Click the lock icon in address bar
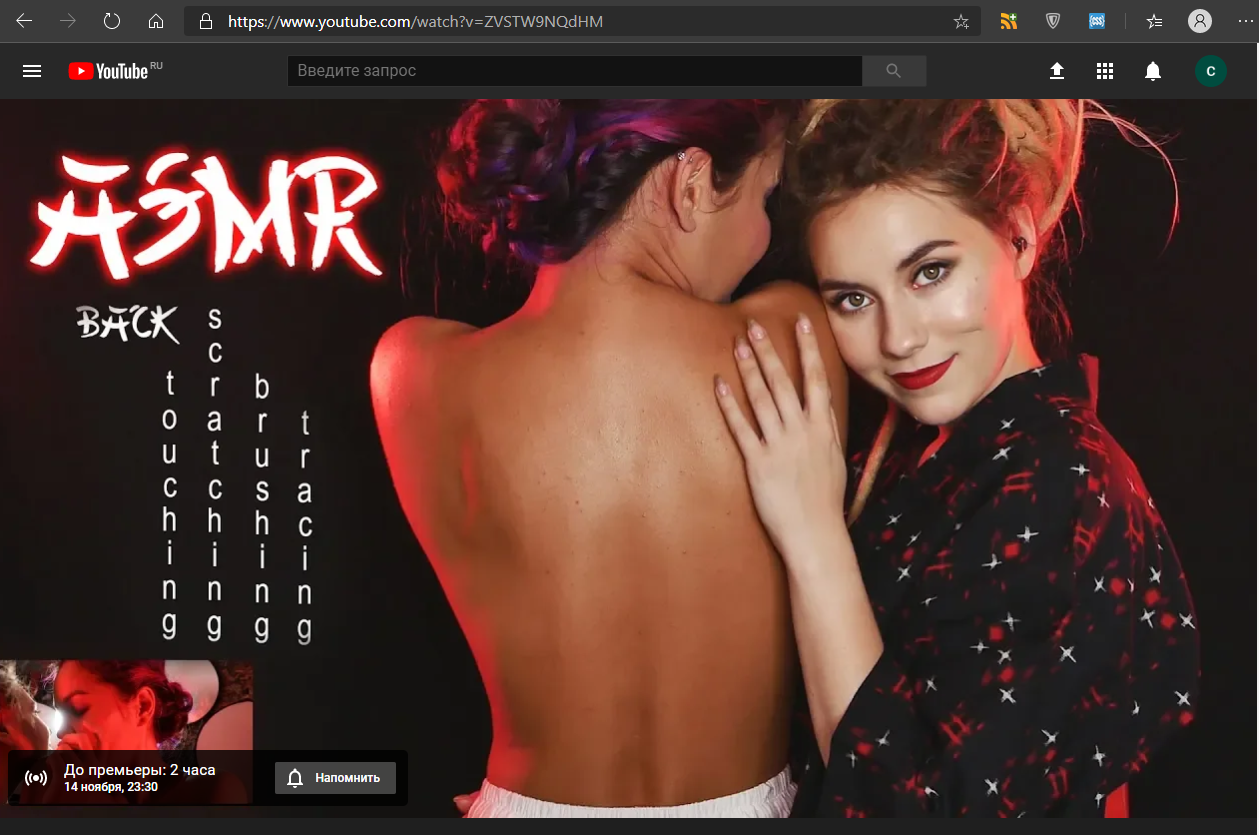Screen dimensions: 1259x835 (206, 21)
